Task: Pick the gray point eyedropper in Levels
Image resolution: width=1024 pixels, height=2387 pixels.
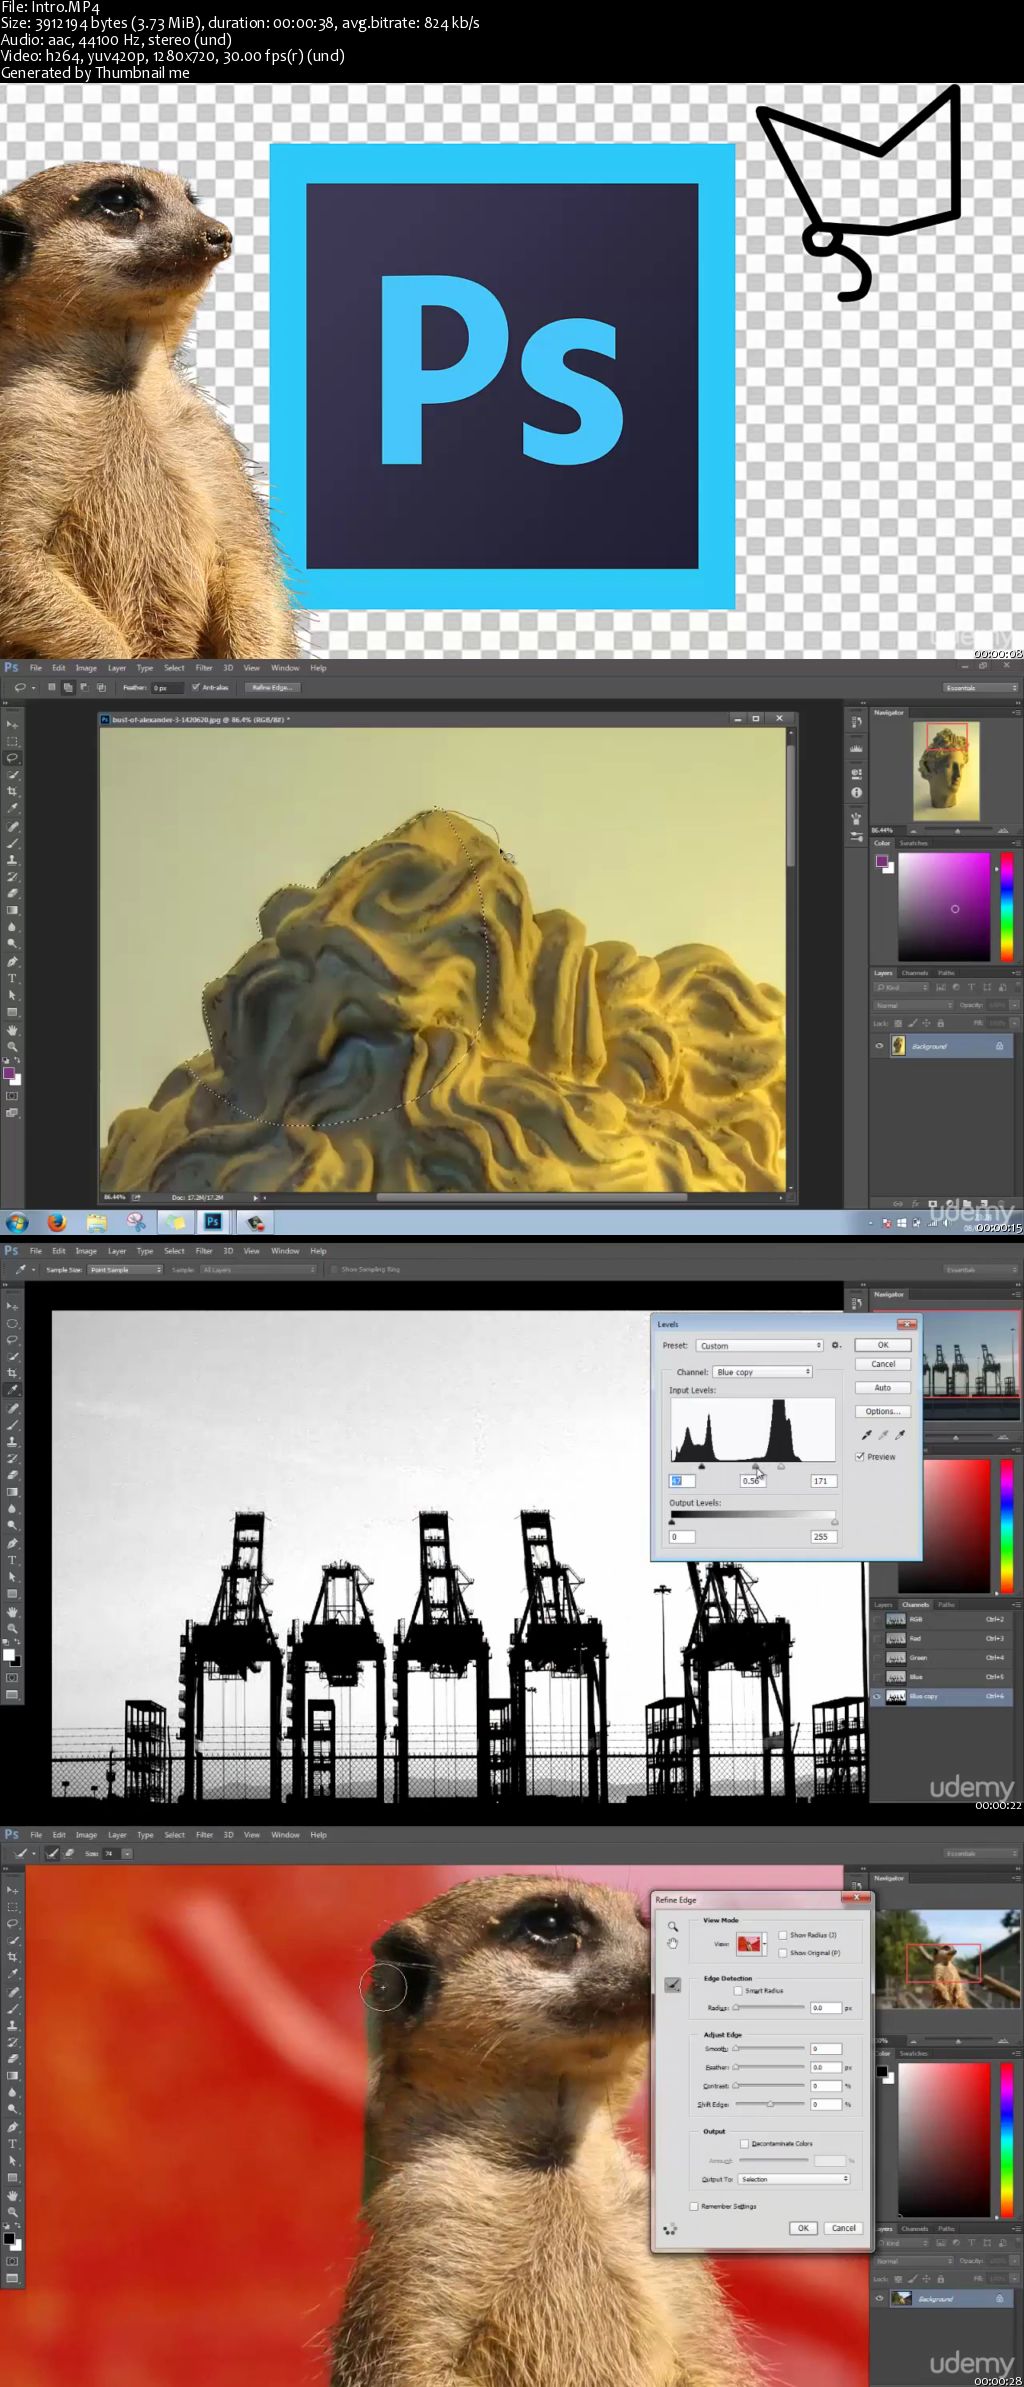Action: (x=883, y=1435)
